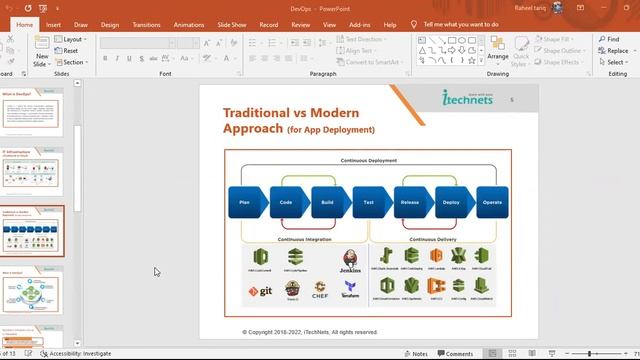
Task: Open the Review tab
Action: pos(301,25)
